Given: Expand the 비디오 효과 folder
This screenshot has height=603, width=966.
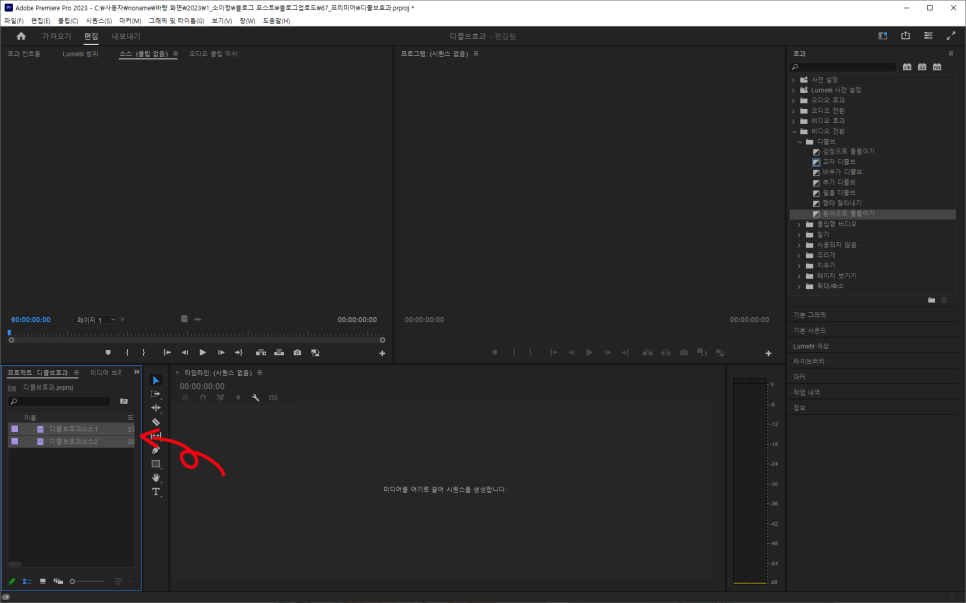Looking at the screenshot, I should pyautogui.click(x=794, y=120).
